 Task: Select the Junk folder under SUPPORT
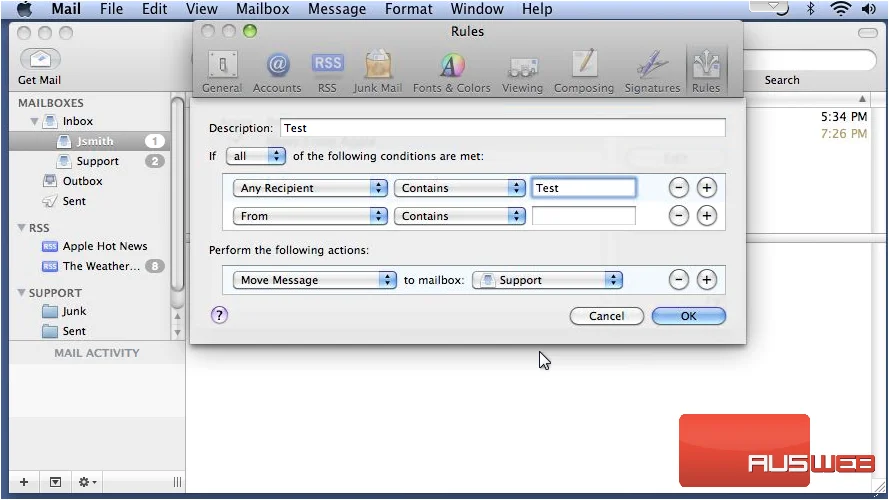90,311
